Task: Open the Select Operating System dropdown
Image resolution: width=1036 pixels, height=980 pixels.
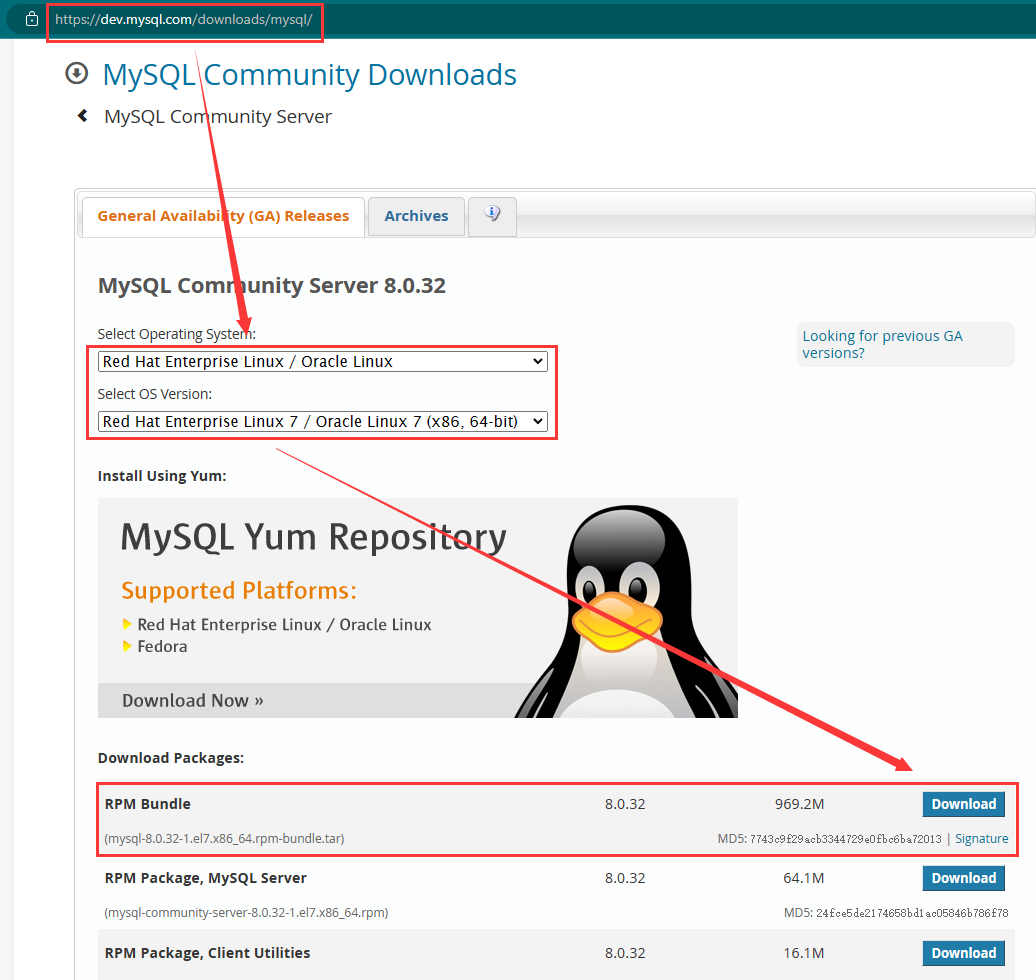Action: 323,361
